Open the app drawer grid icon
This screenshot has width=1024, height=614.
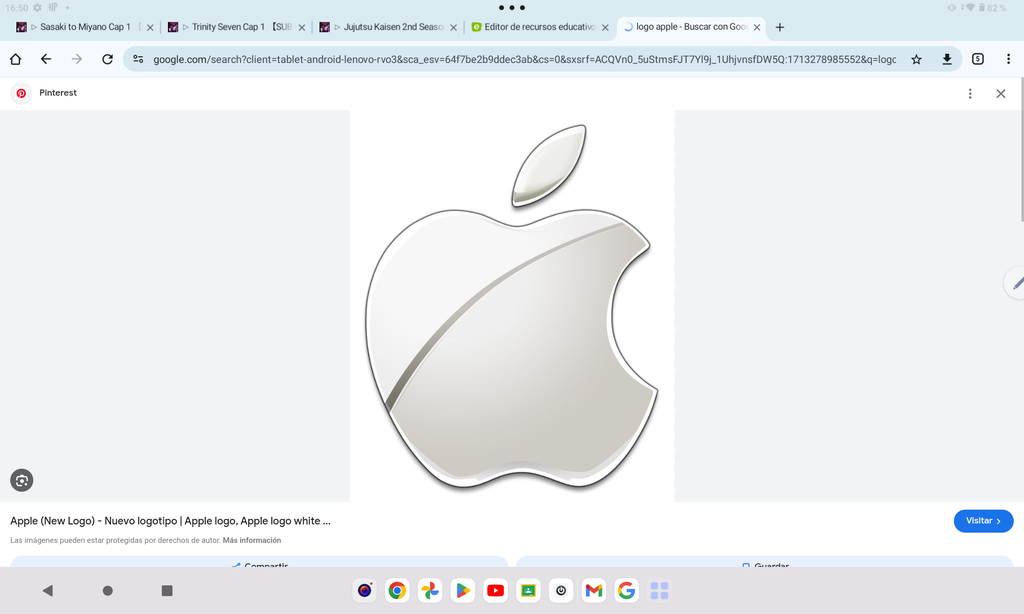660,590
